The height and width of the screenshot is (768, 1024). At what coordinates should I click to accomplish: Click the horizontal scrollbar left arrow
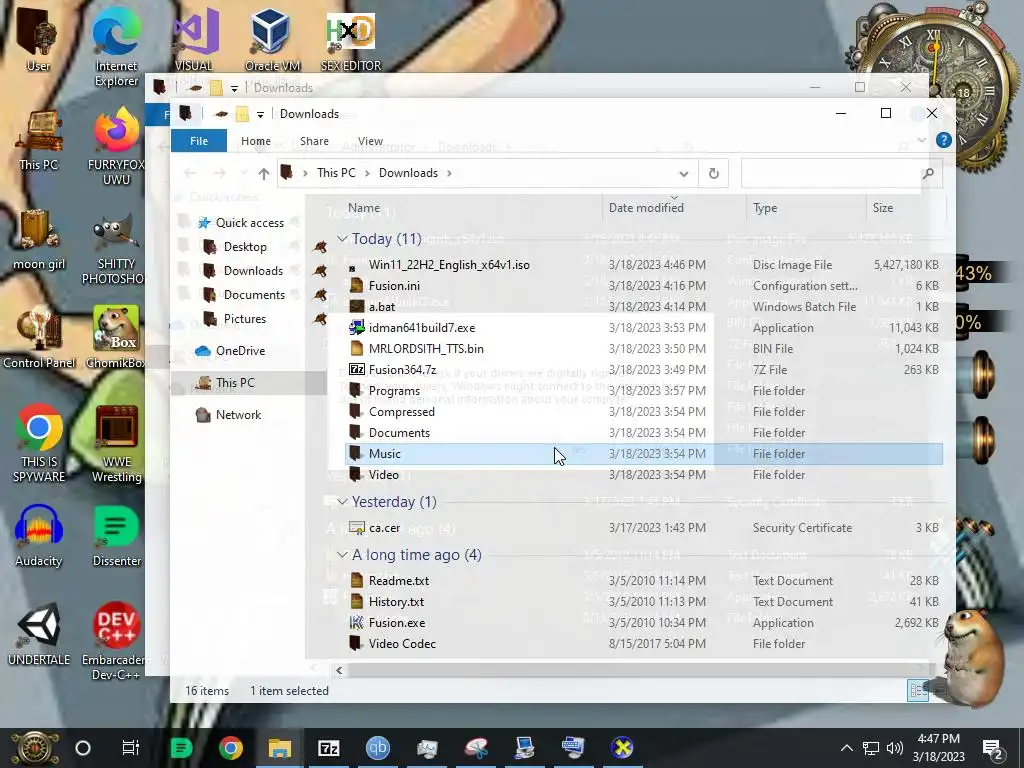[x=339, y=670]
